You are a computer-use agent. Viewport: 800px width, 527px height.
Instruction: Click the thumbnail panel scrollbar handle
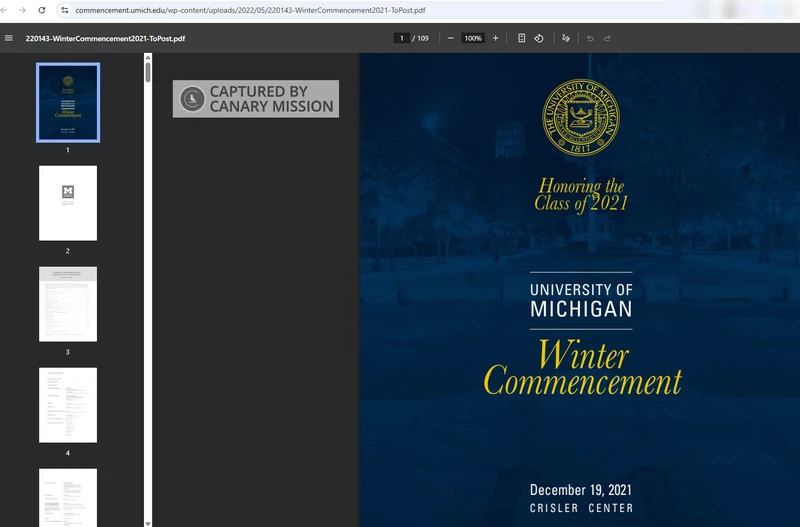pyautogui.click(x=148, y=72)
